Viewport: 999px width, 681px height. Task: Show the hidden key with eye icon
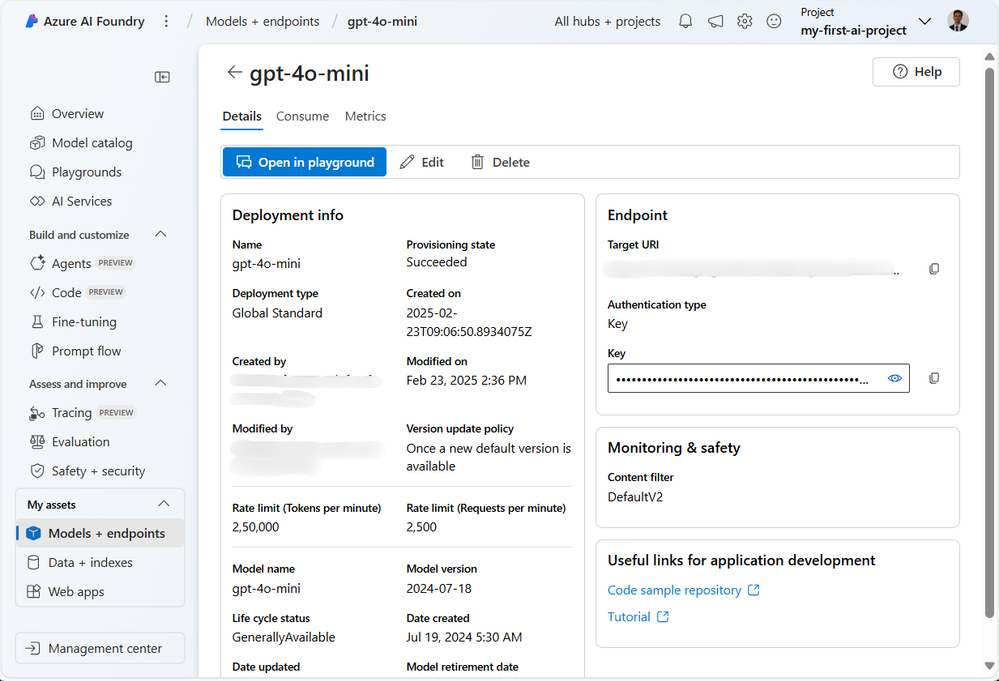tap(895, 378)
